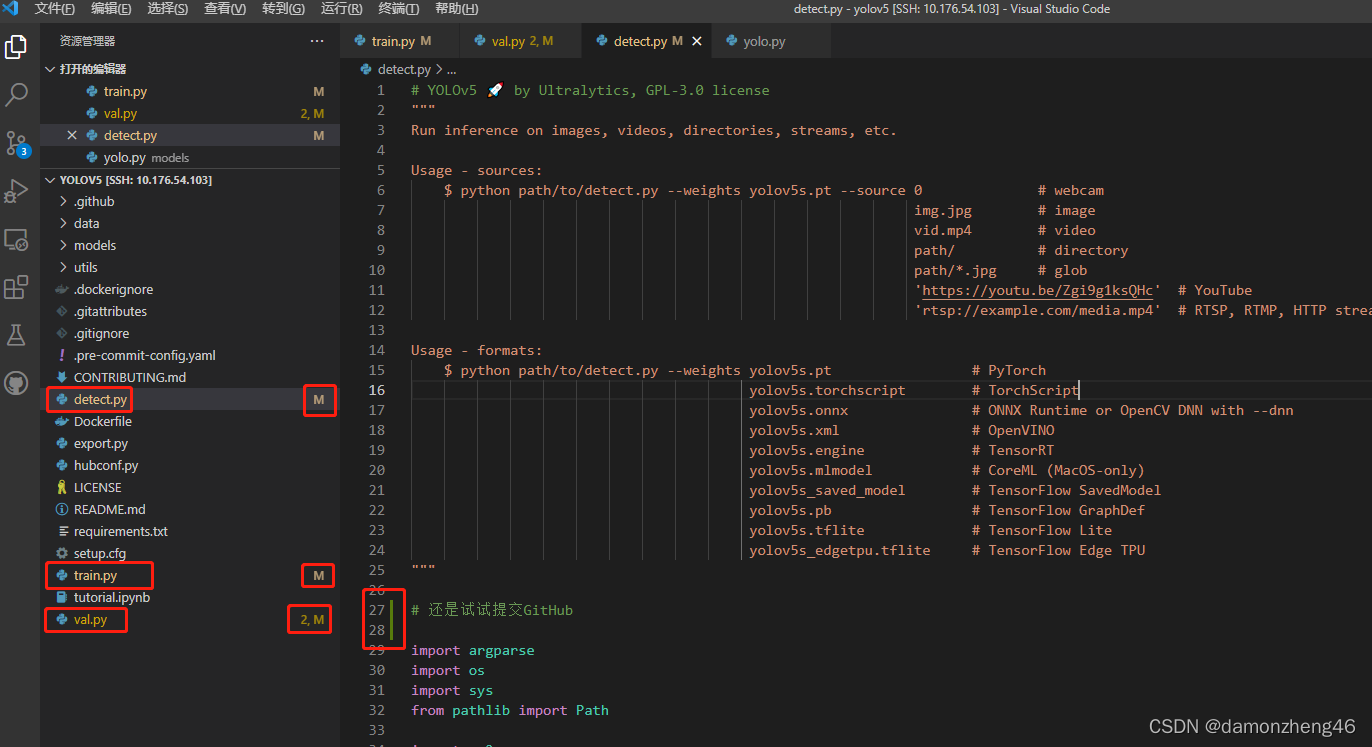Open the 编辑(E) menu

(x=110, y=9)
